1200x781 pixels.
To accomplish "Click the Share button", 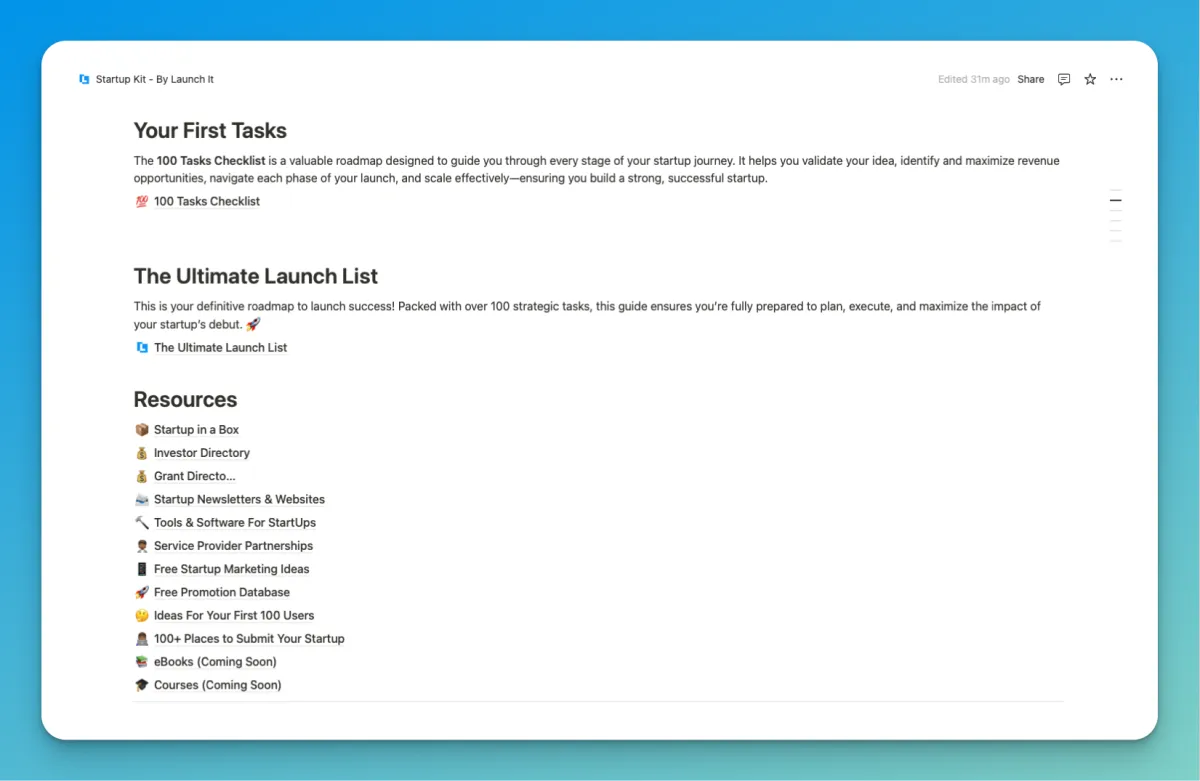I will pyautogui.click(x=1031, y=79).
